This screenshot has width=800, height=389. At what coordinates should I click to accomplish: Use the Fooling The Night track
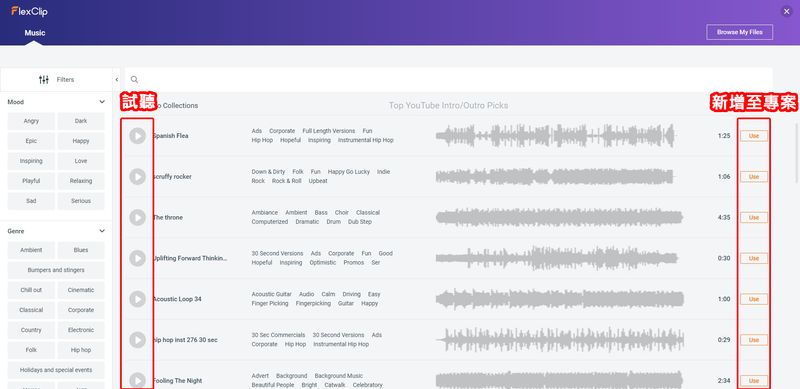click(754, 381)
